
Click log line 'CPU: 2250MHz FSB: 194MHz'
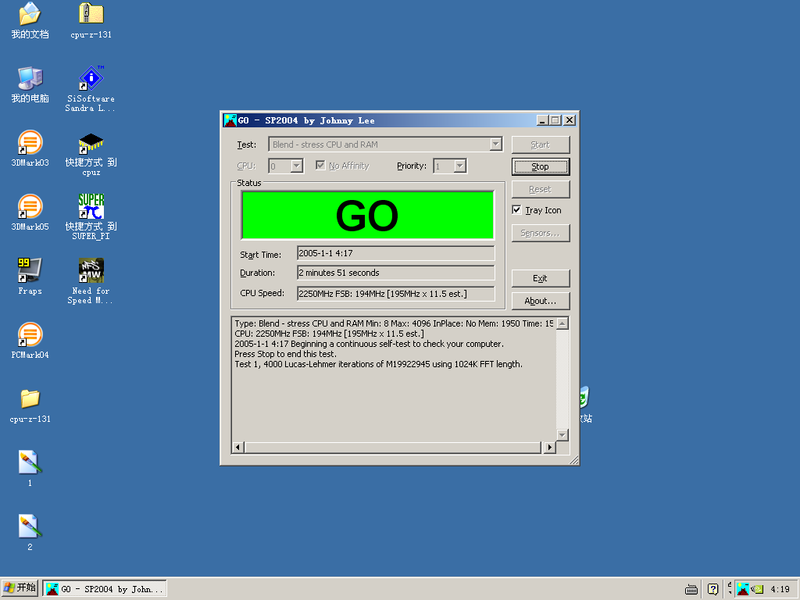pos(329,334)
